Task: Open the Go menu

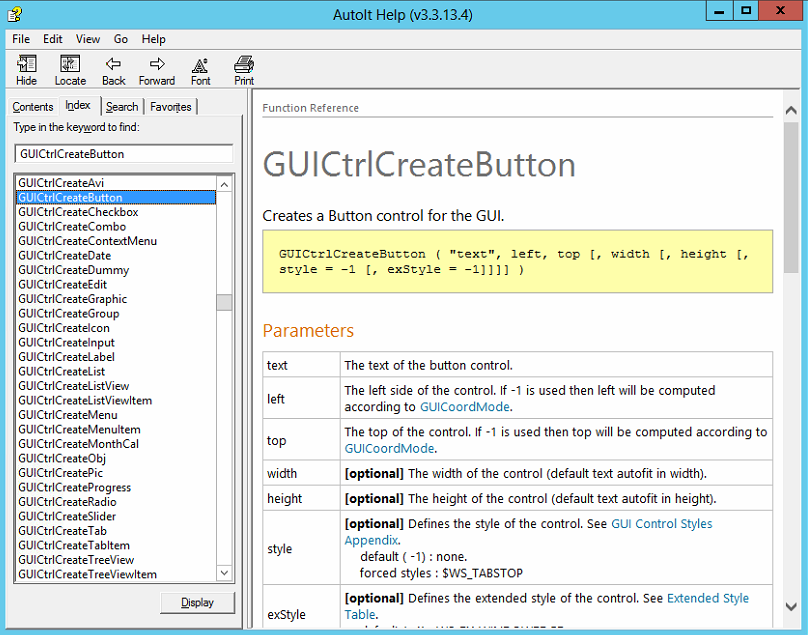Action: [x=121, y=39]
